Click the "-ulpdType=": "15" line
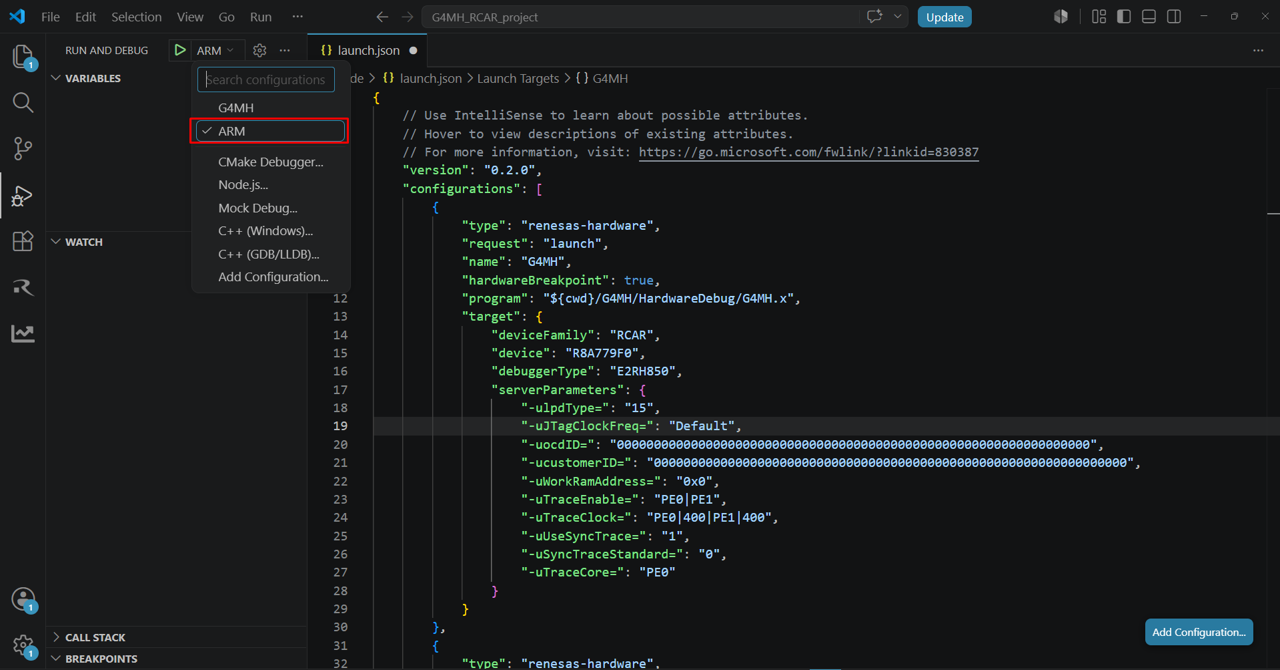1280x670 pixels. [590, 408]
